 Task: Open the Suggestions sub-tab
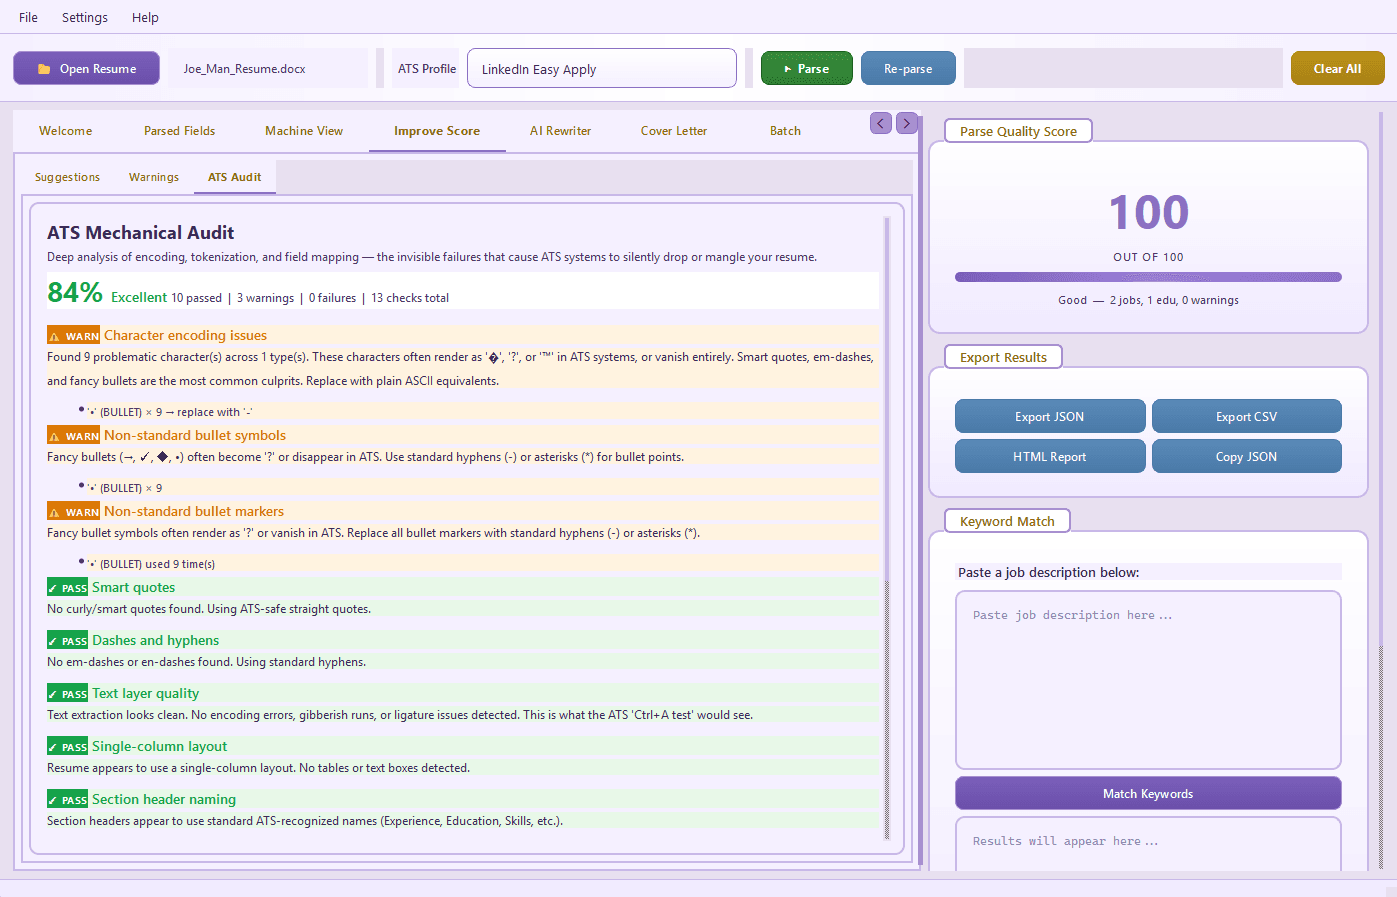click(67, 177)
